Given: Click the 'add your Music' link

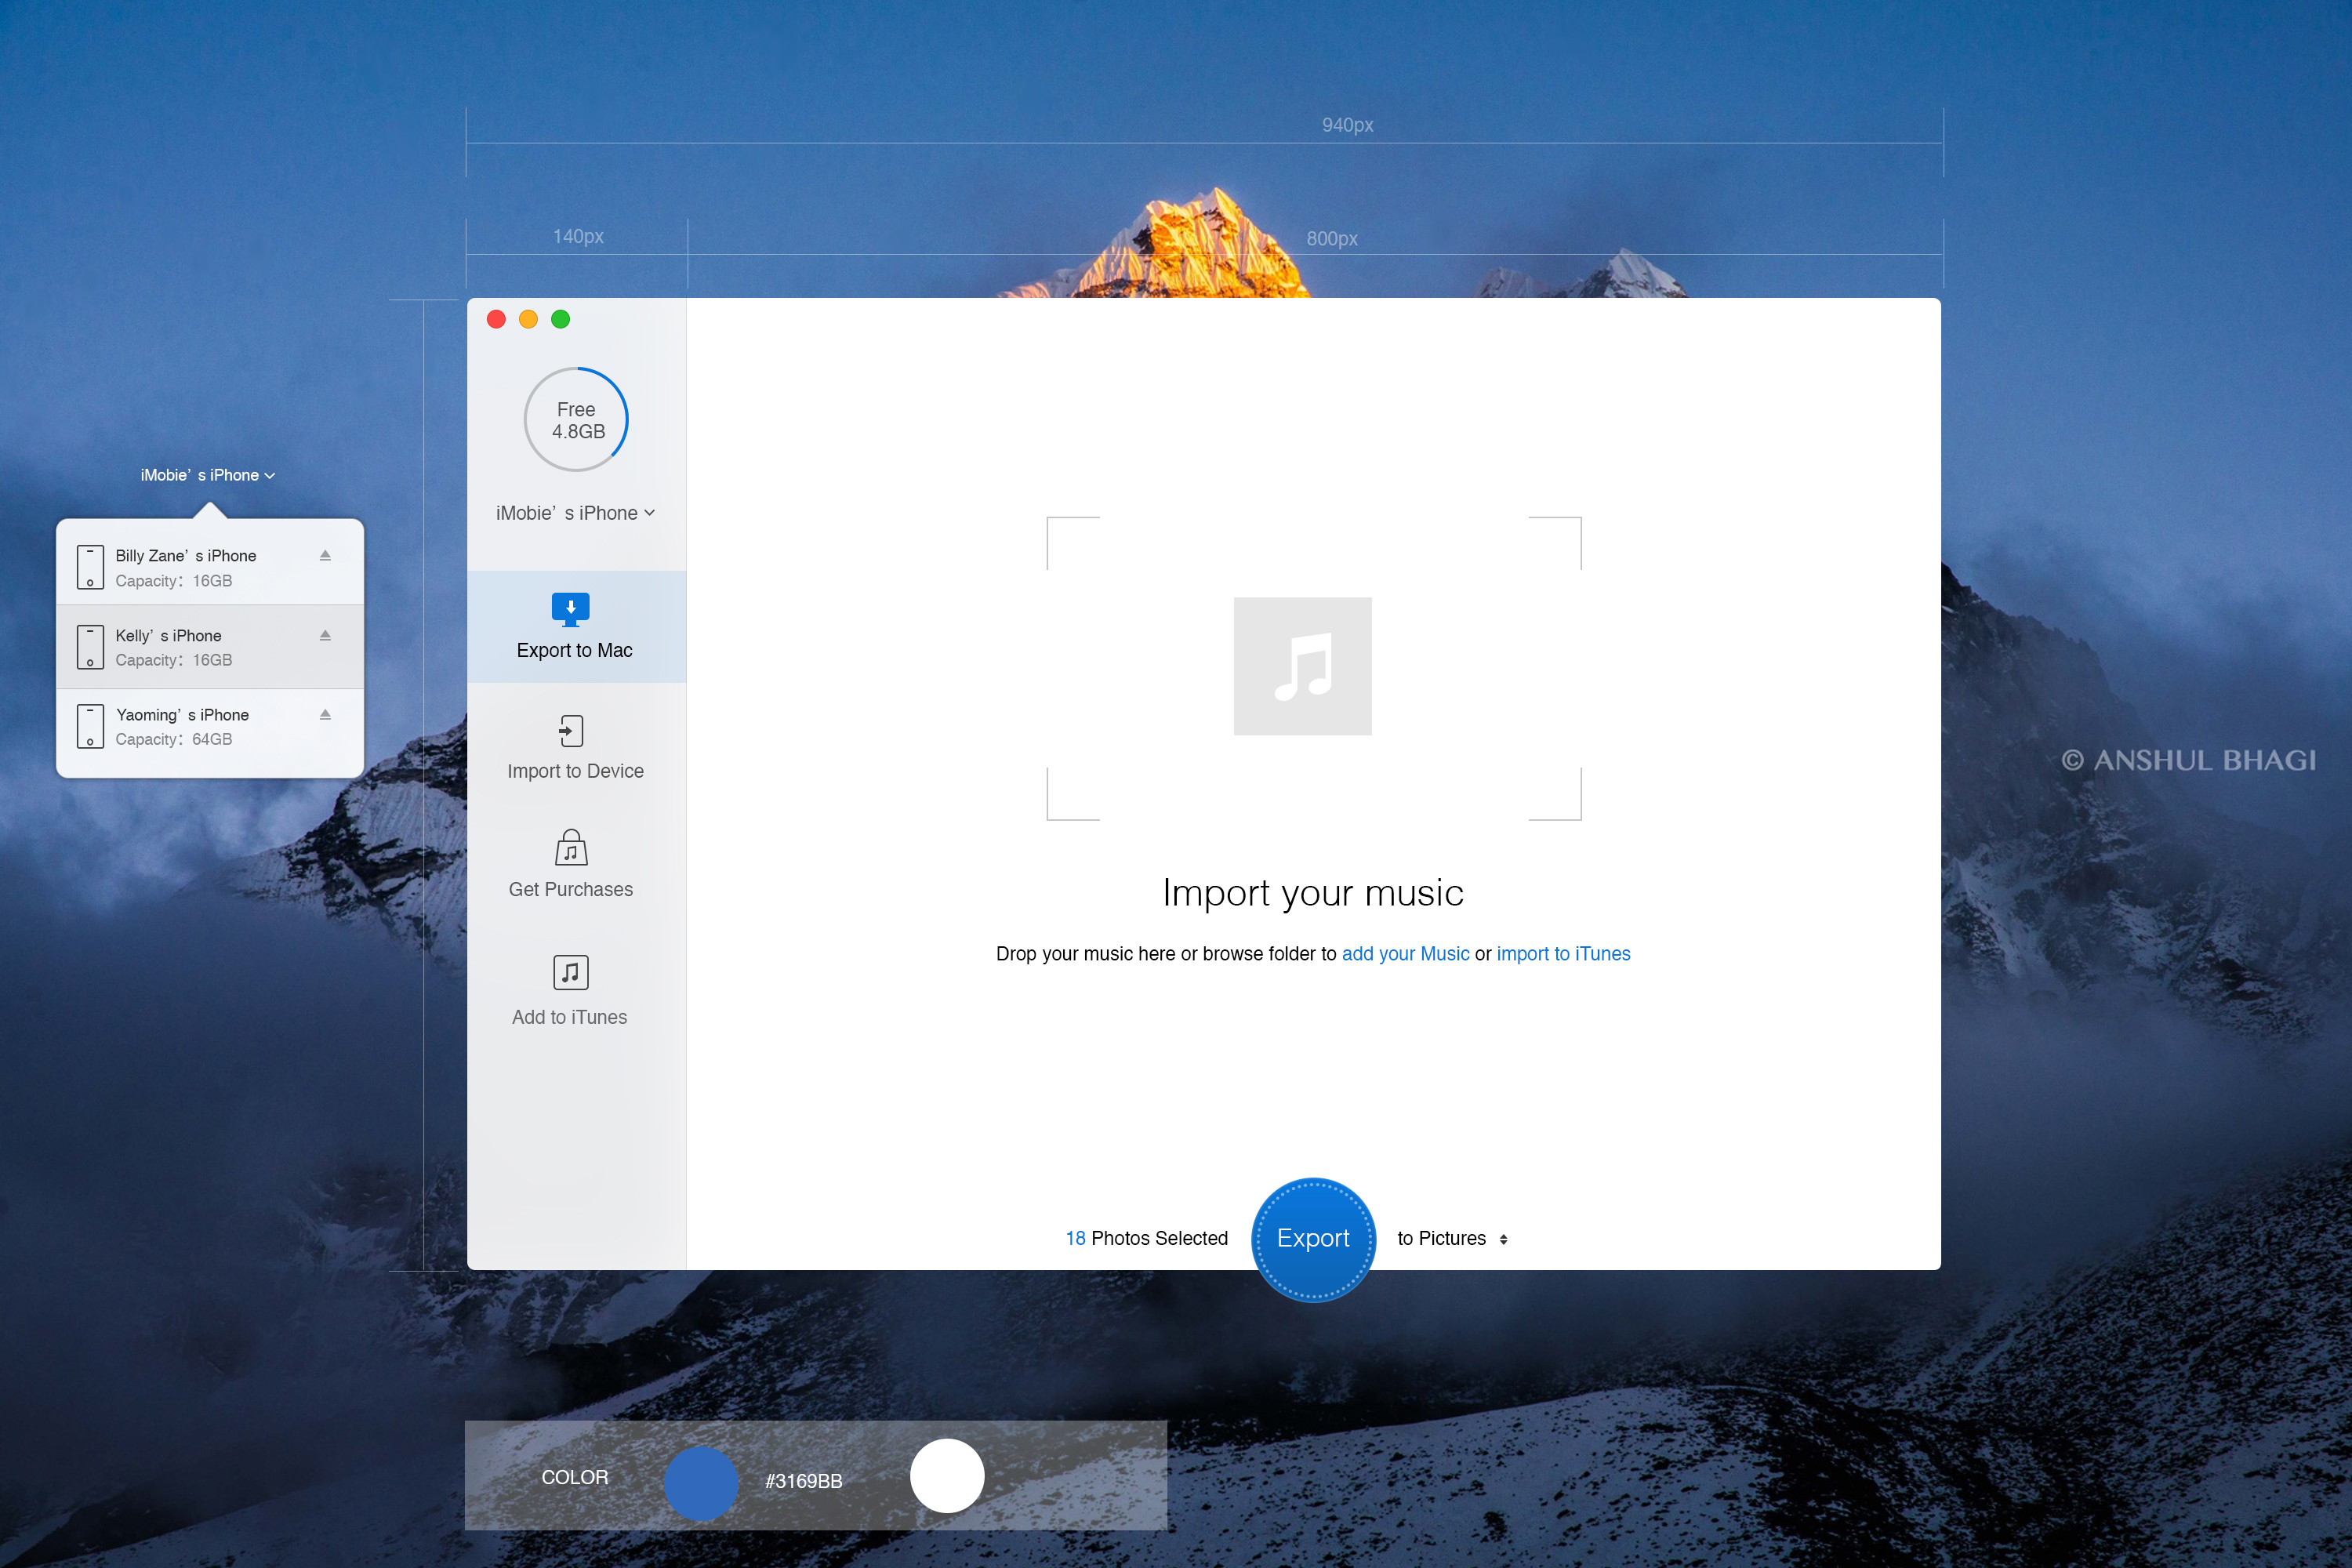Looking at the screenshot, I should pos(1405,954).
